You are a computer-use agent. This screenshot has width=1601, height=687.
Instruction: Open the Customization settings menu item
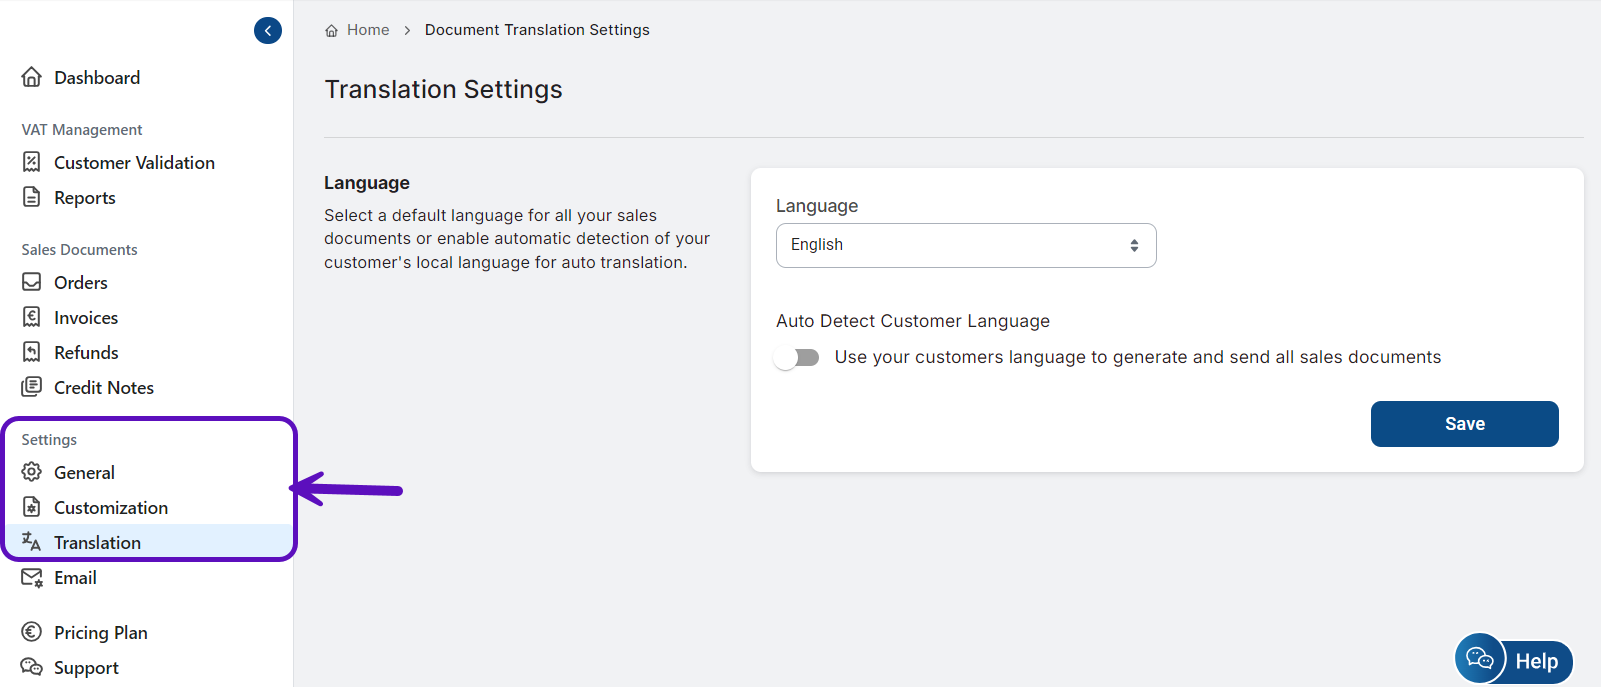pyautogui.click(x=110, y=508)
